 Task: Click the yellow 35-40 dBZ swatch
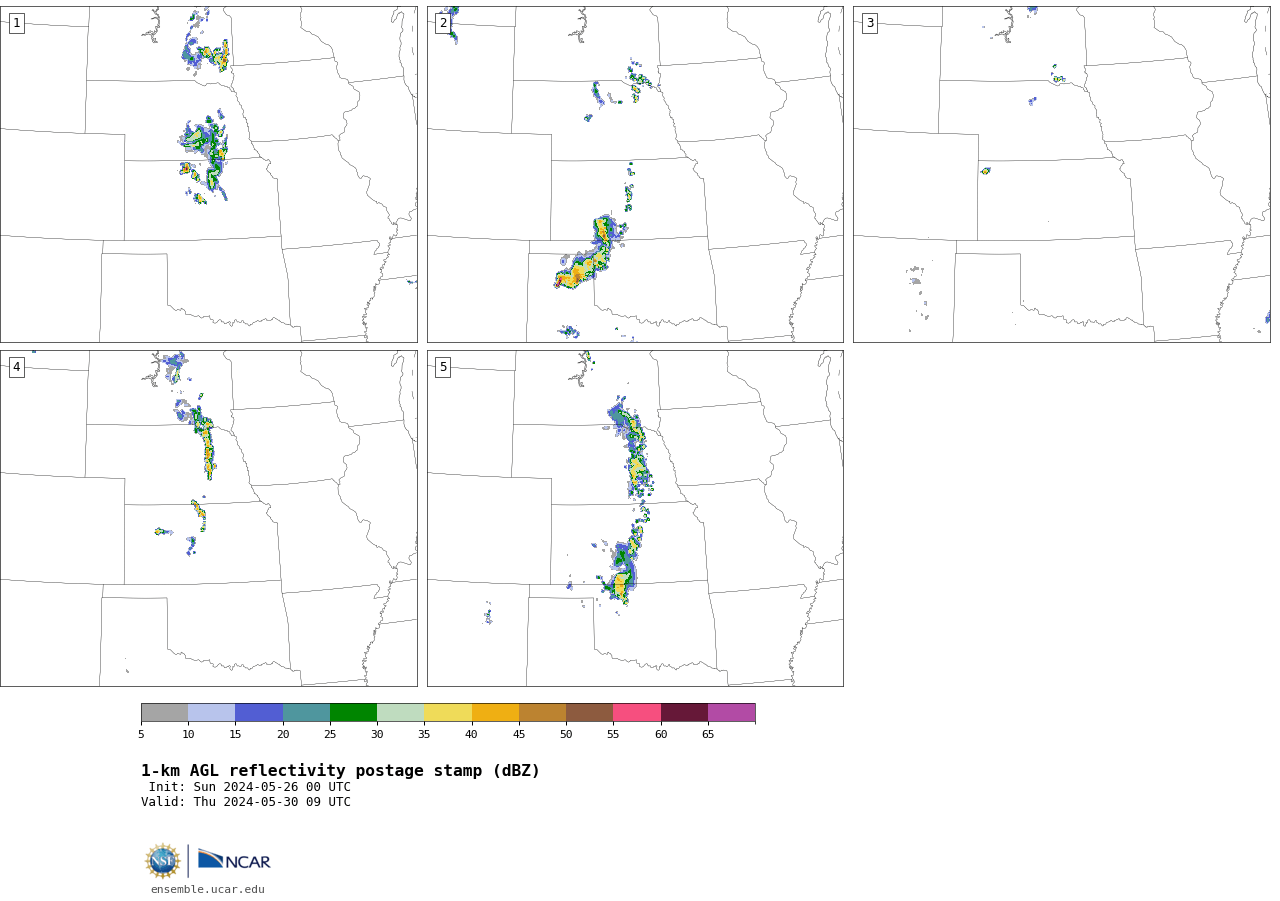coord(448,712)
